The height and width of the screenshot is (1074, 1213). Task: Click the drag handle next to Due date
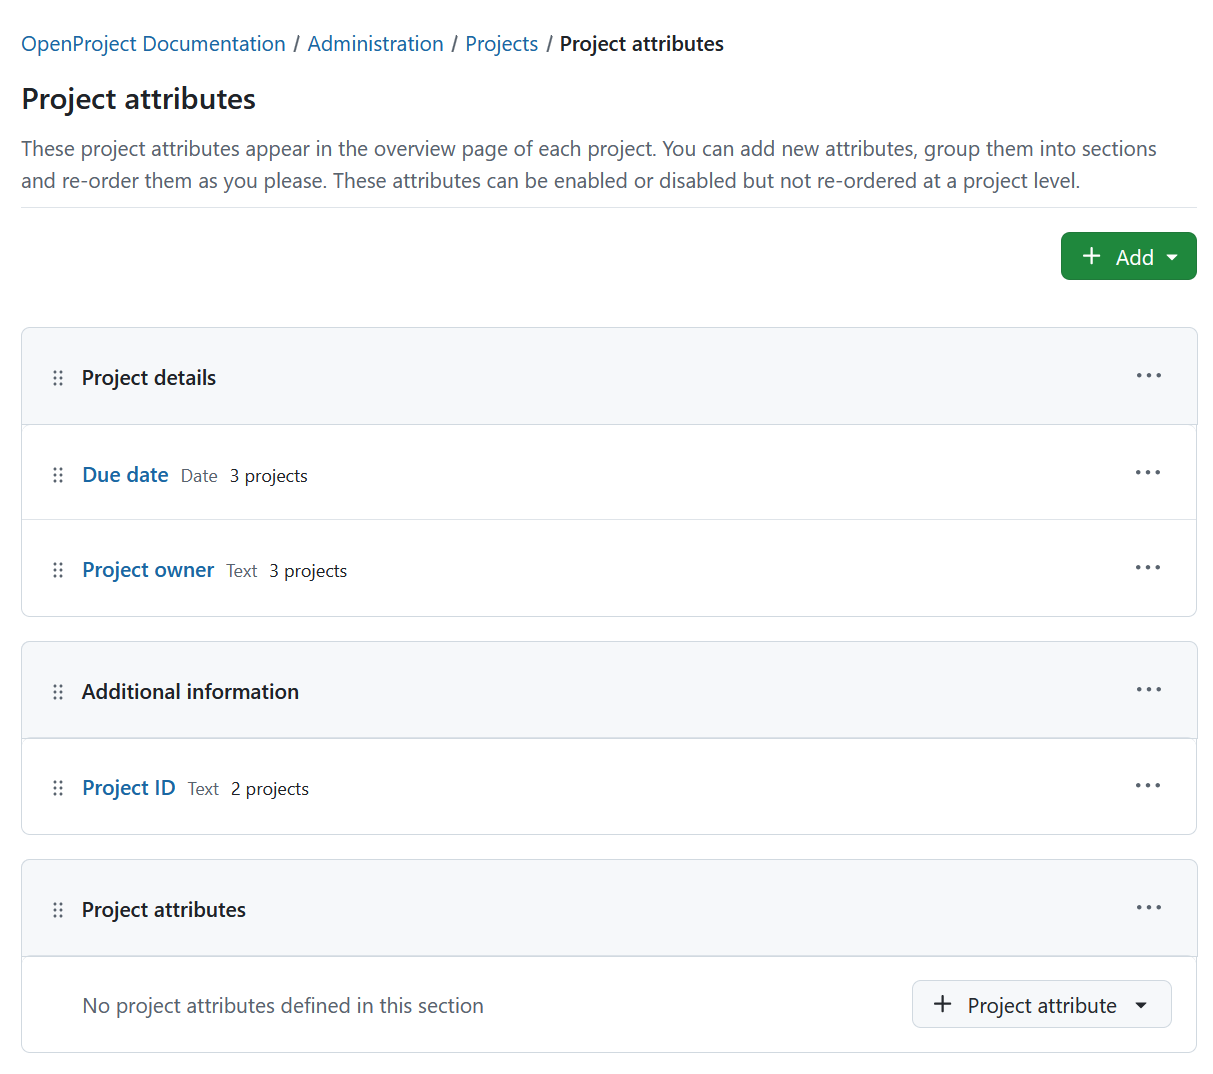click(x=57, y=475)
